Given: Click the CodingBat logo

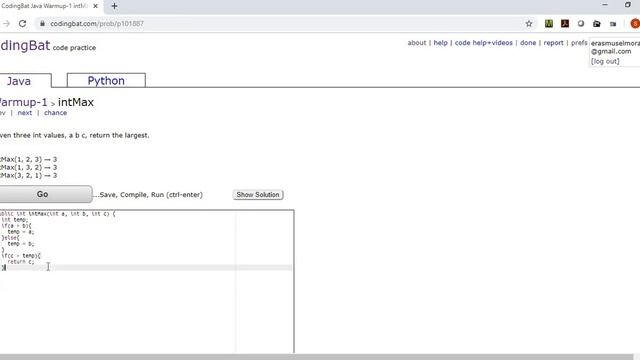Looking at the screenshot, I should tap(24, 45).
